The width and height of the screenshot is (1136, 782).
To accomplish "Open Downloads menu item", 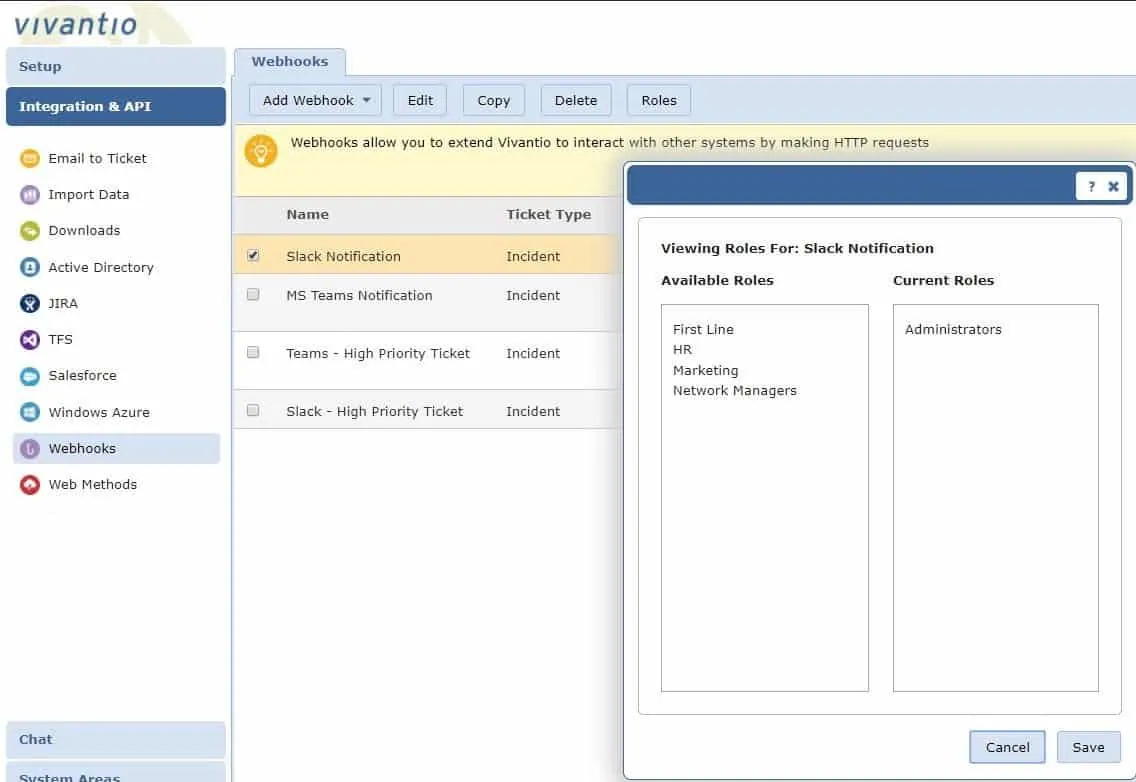I will 84,230.
